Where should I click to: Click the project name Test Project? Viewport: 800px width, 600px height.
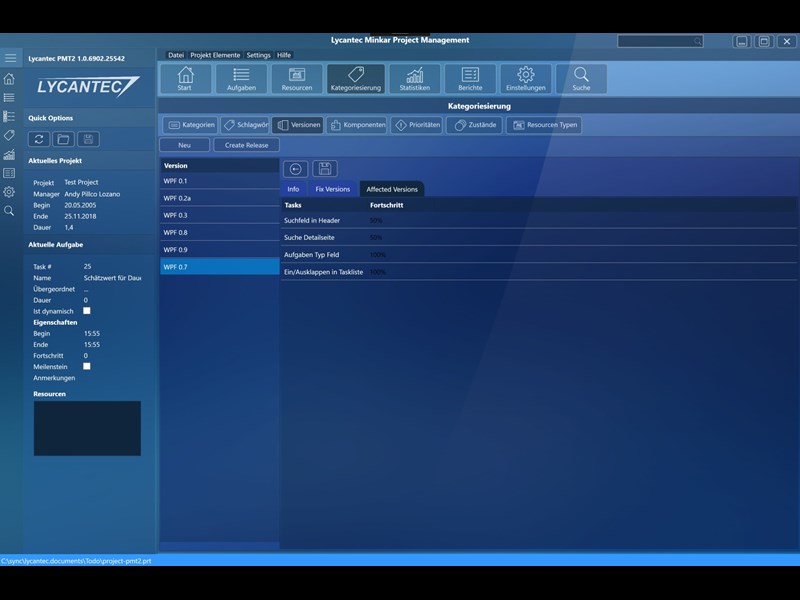81,182
